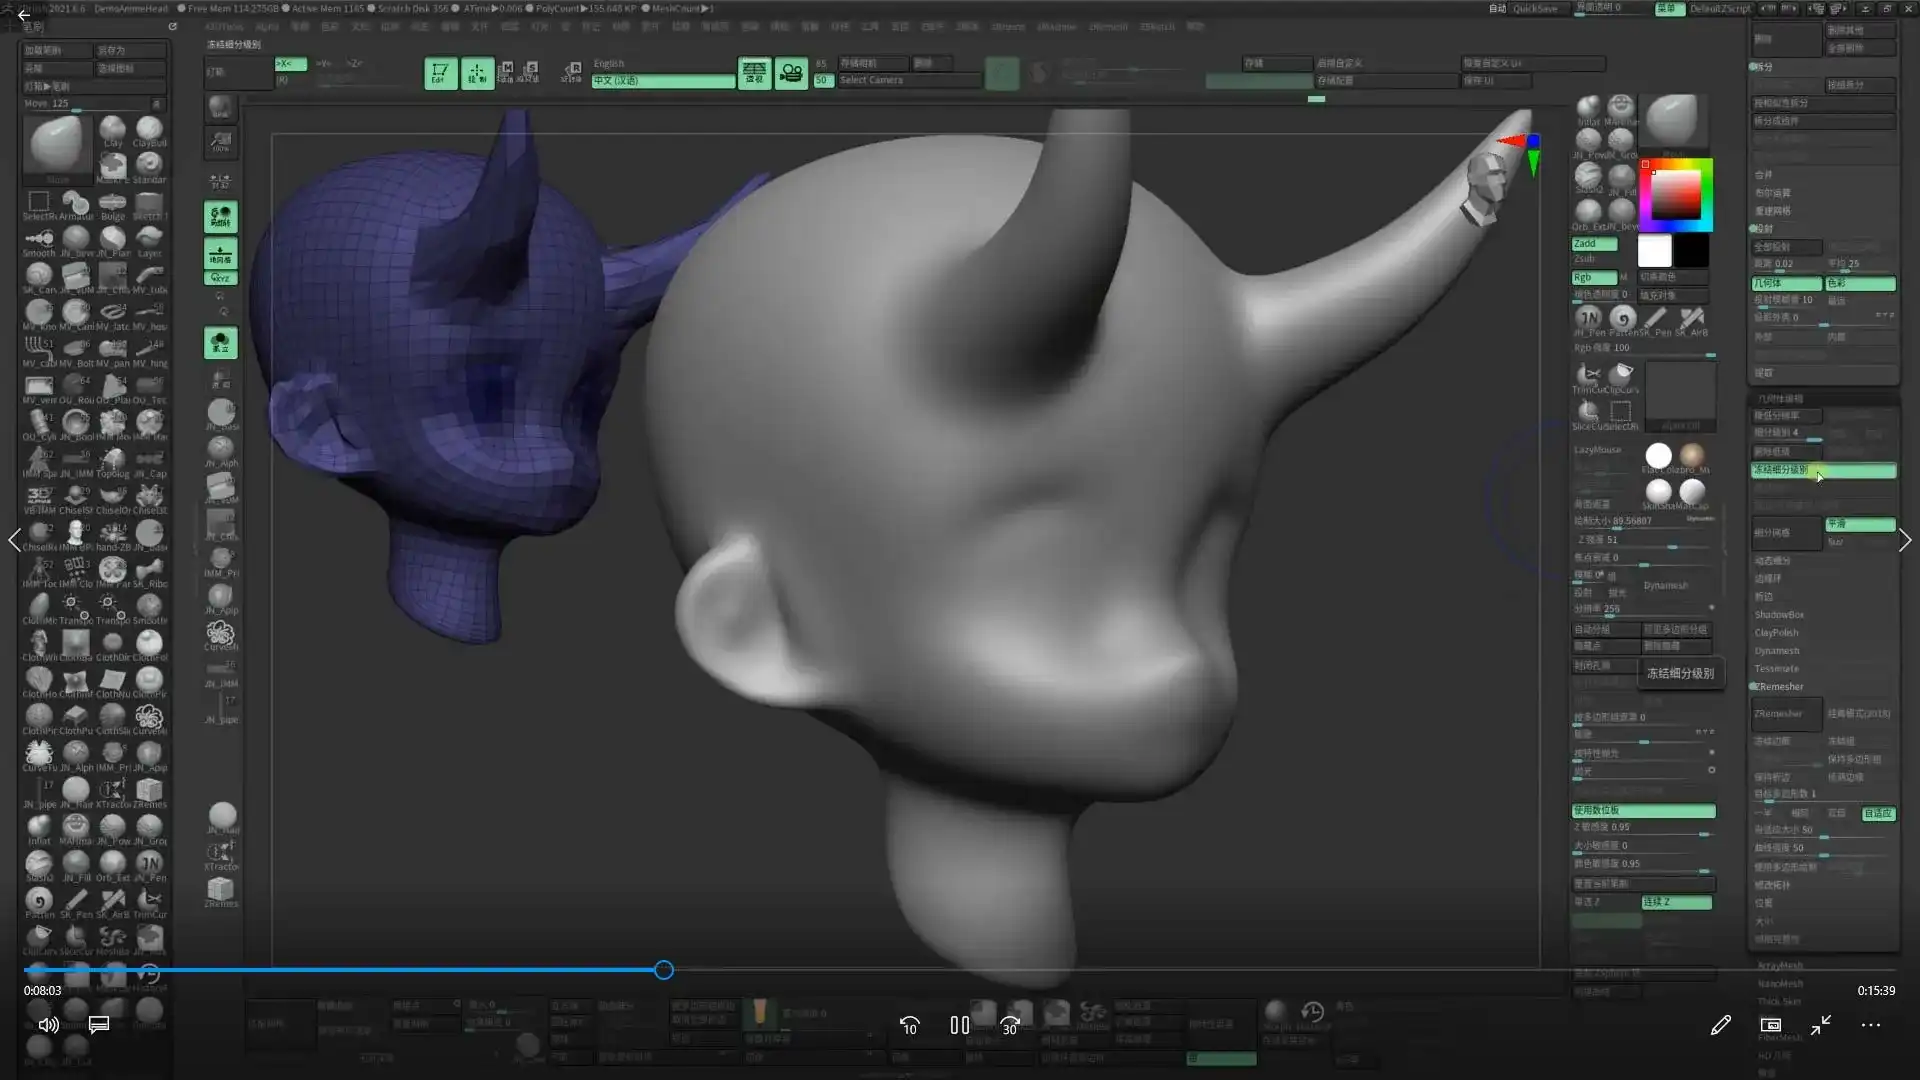
Task: Click the camera icon in top toolbar
Action: tap(791, 73)
